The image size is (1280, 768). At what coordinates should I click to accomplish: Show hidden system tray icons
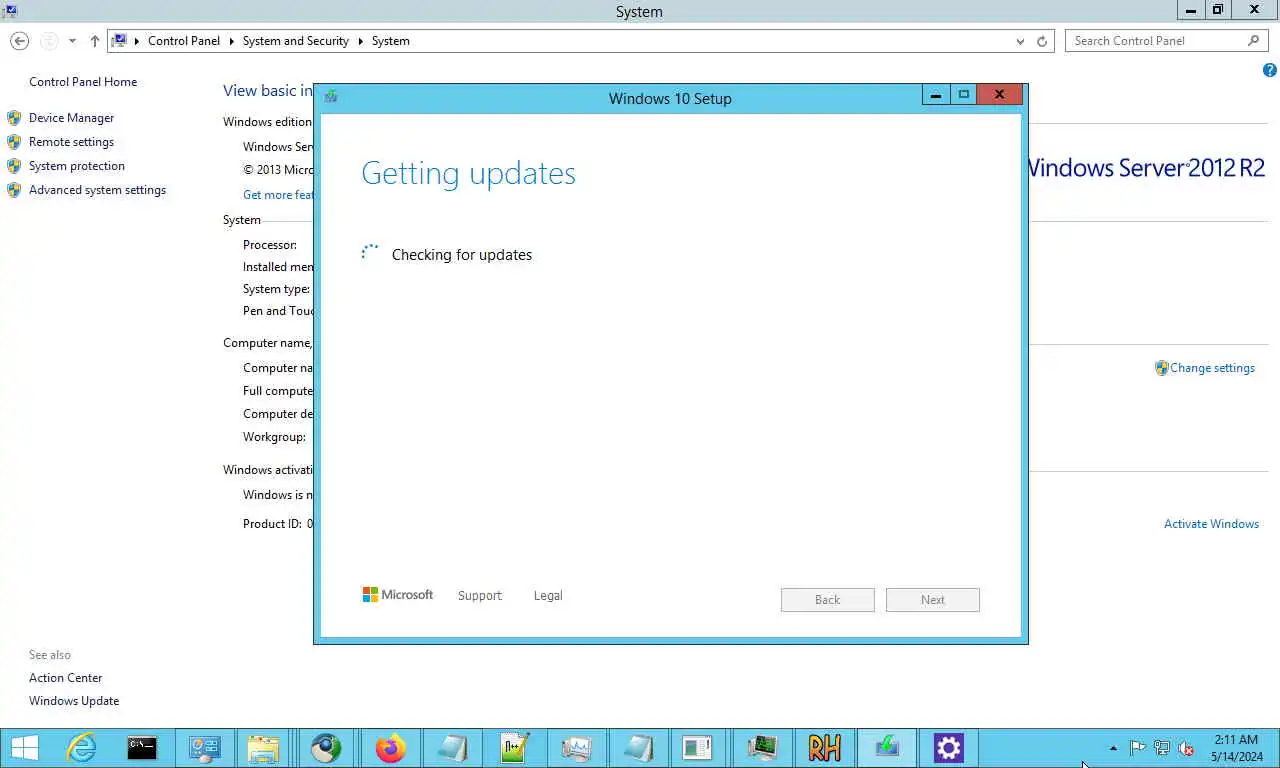[1113, 748]
